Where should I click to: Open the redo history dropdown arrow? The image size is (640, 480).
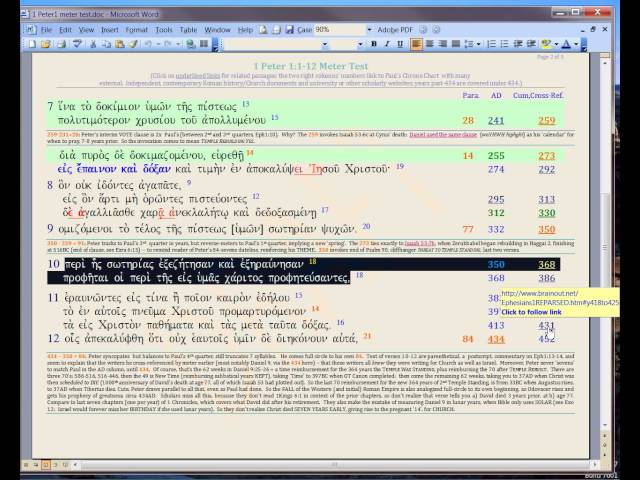tap(178, 44)
